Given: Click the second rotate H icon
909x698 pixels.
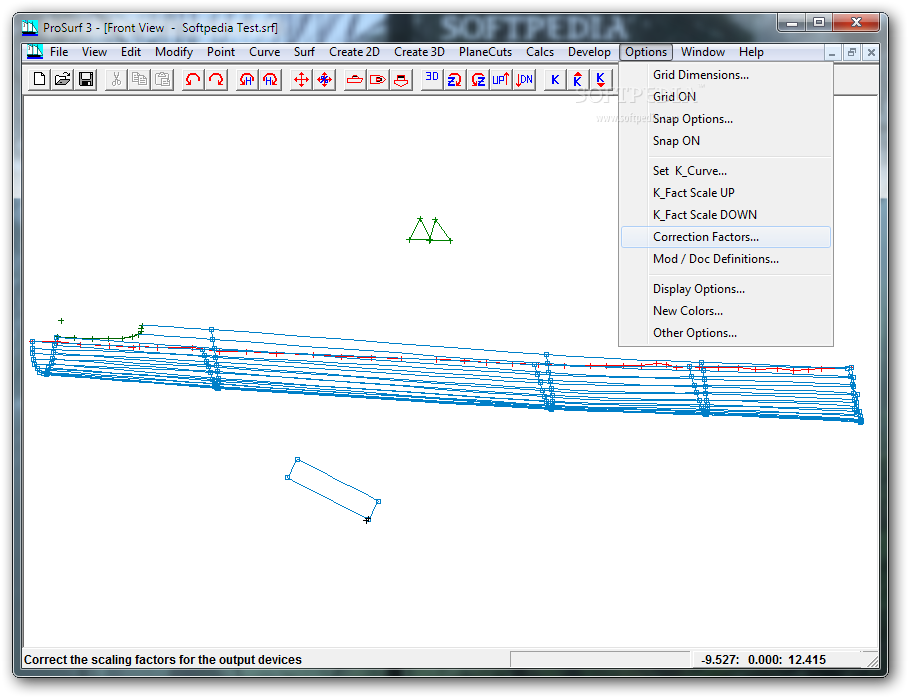Looking at the screenshot, I should (x=270, y=79).
